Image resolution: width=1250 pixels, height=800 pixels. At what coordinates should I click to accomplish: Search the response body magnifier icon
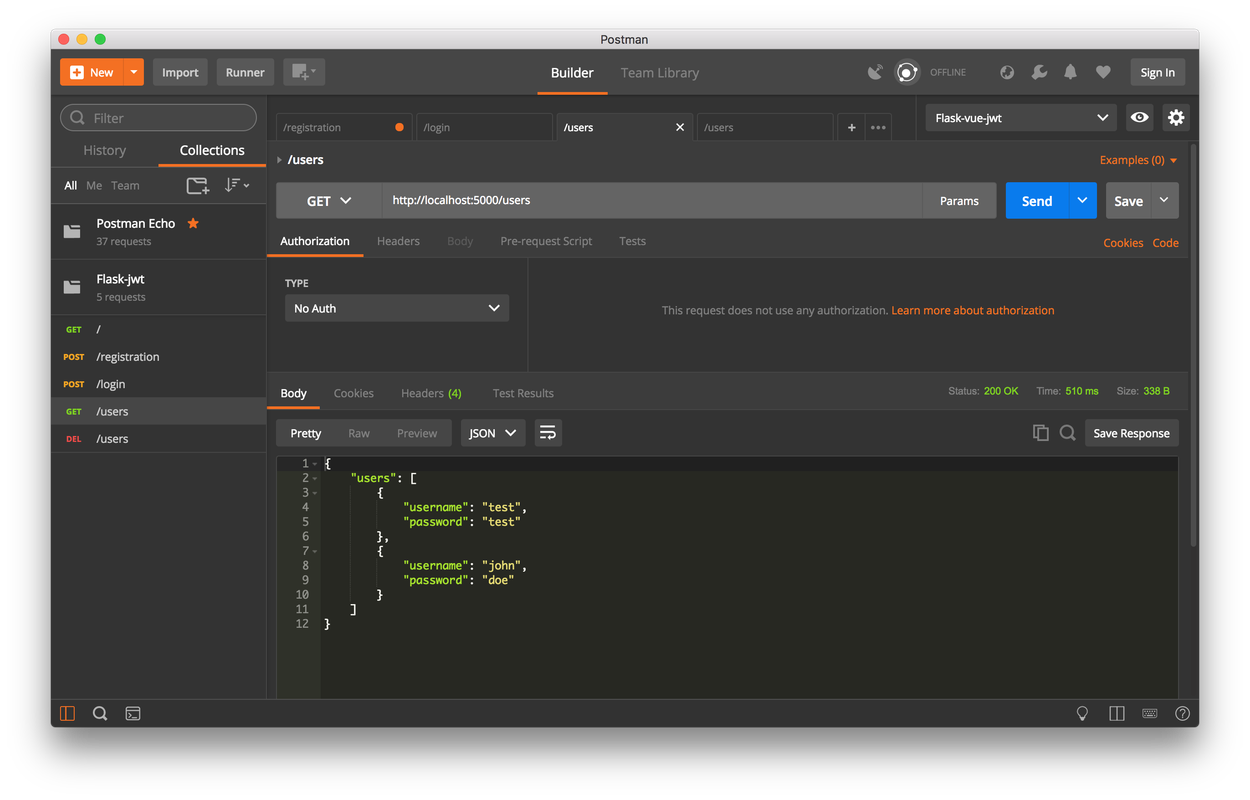point(1067,433)
